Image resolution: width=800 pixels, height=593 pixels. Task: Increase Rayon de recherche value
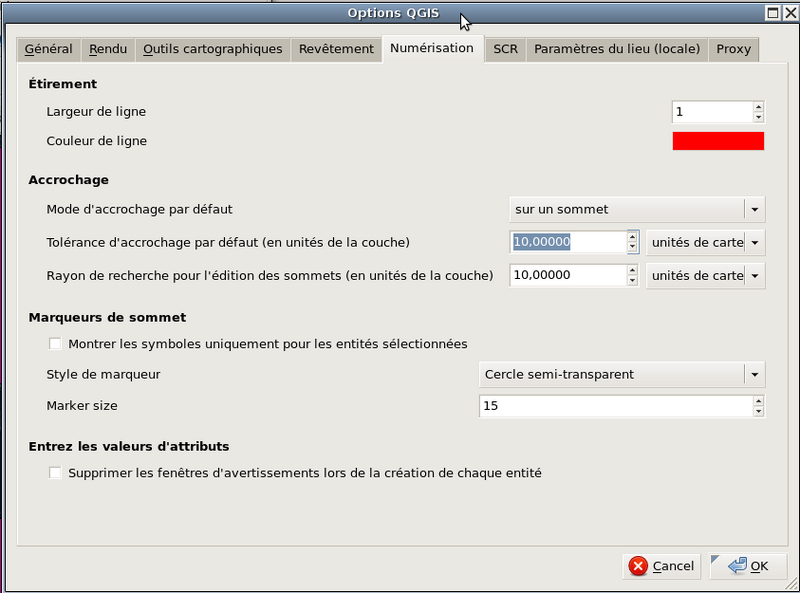coord(633,270)
